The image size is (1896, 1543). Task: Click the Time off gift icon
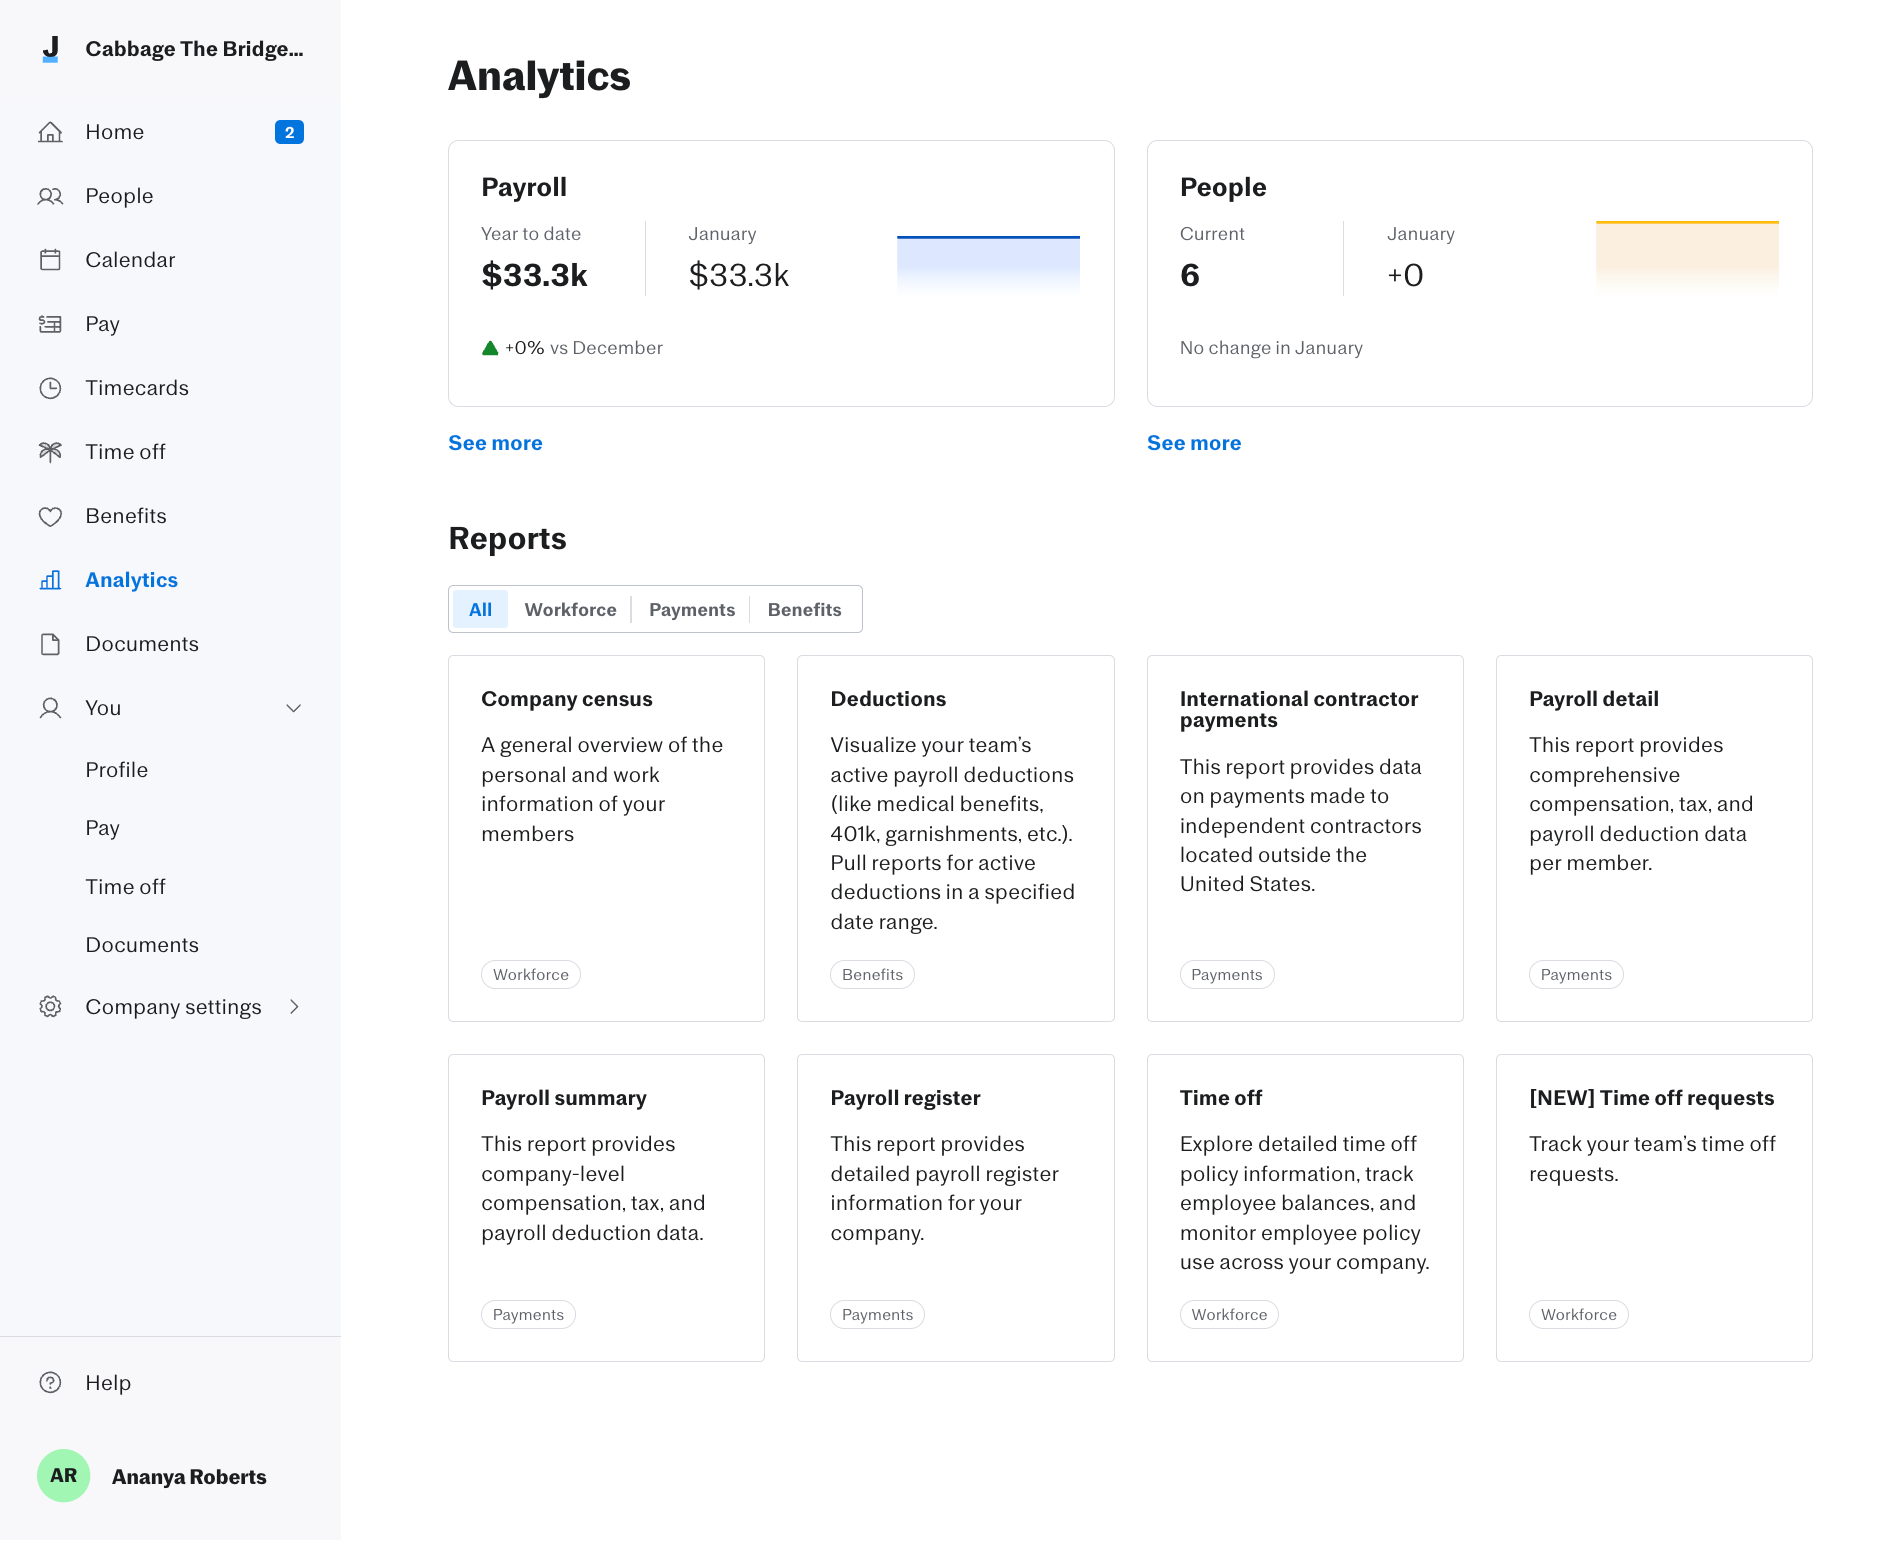(51, 451)
